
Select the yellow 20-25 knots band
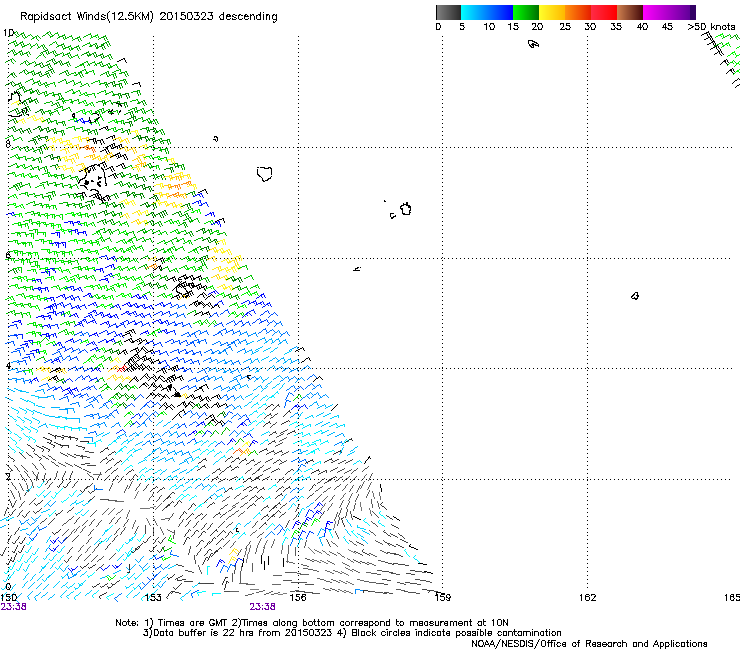point(552,12)
